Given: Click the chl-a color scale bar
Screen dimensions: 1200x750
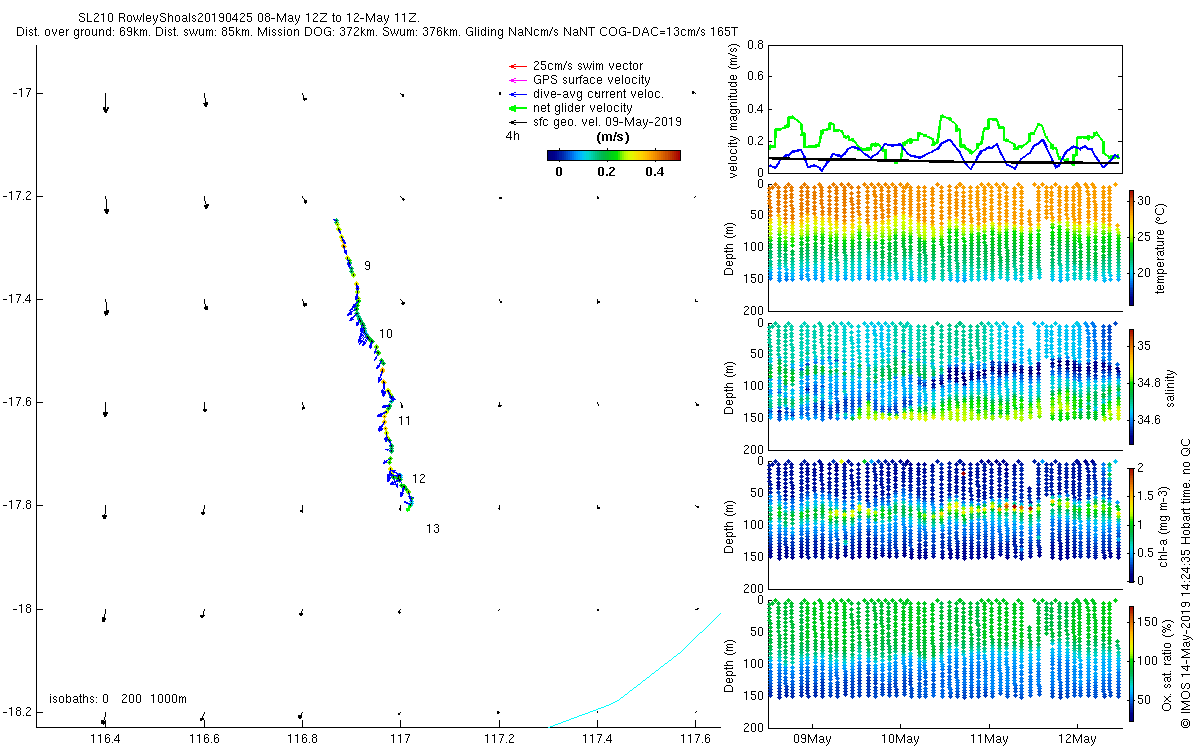Looking at the screenshot, I should click(x=1131, y=524).
